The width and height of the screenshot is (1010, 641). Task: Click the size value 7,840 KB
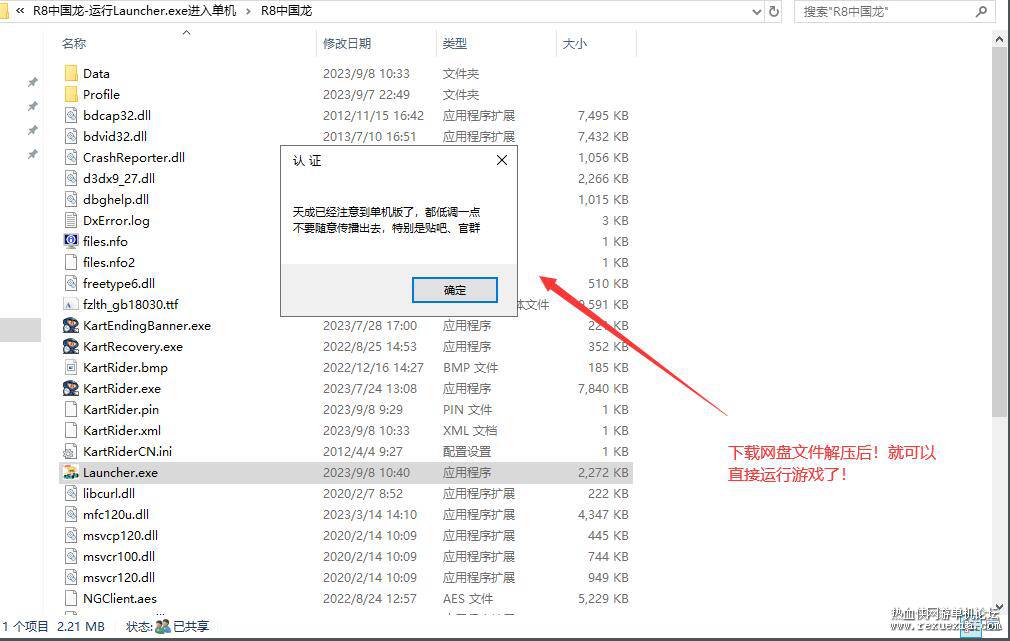point(603,388)
